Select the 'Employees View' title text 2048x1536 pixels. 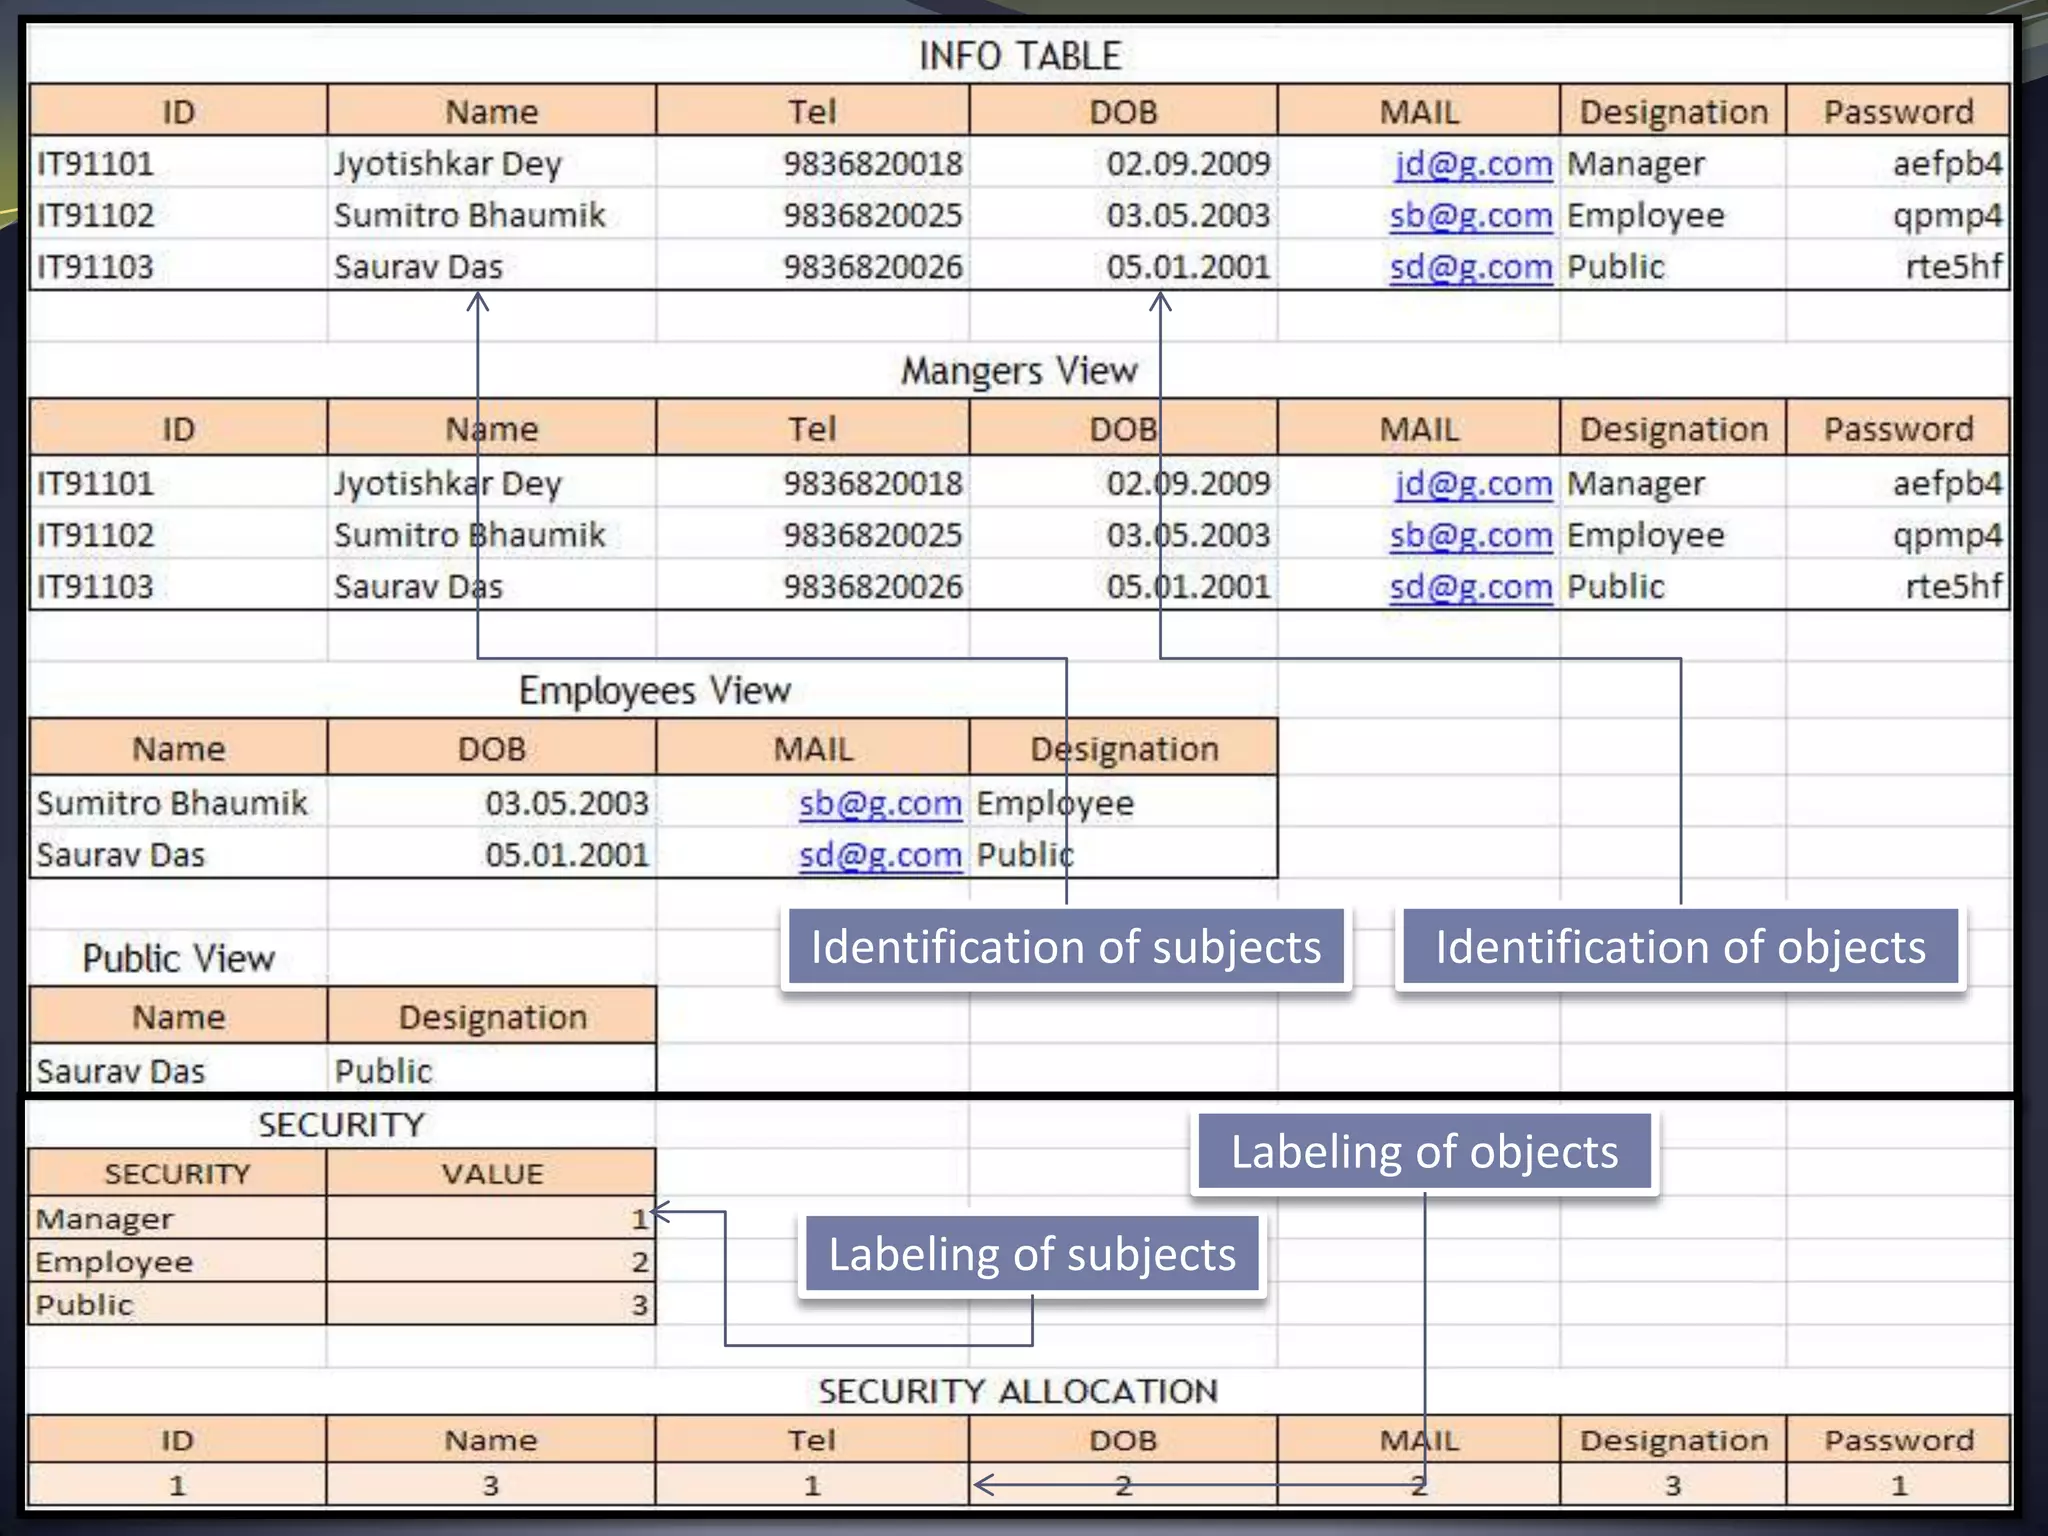tap(655, 691)
